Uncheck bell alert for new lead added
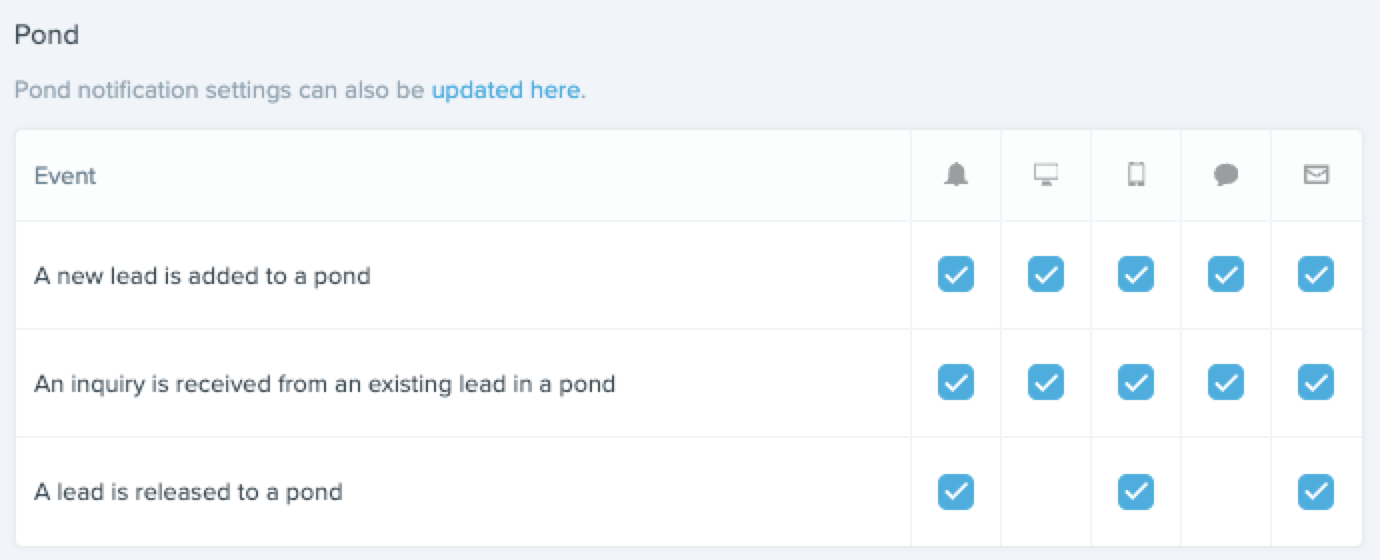The height and width of the screenshot is (560, 1380). [x=956, y=274]
